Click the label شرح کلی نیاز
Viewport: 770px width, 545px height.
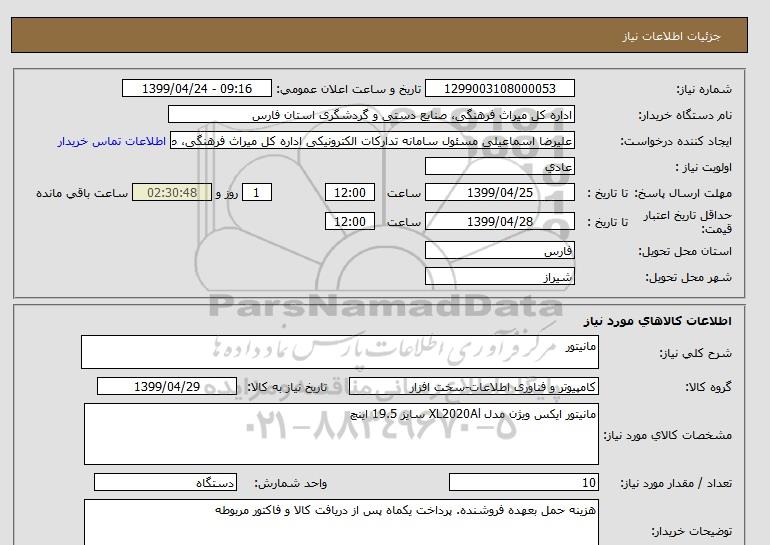pos(695,353)
